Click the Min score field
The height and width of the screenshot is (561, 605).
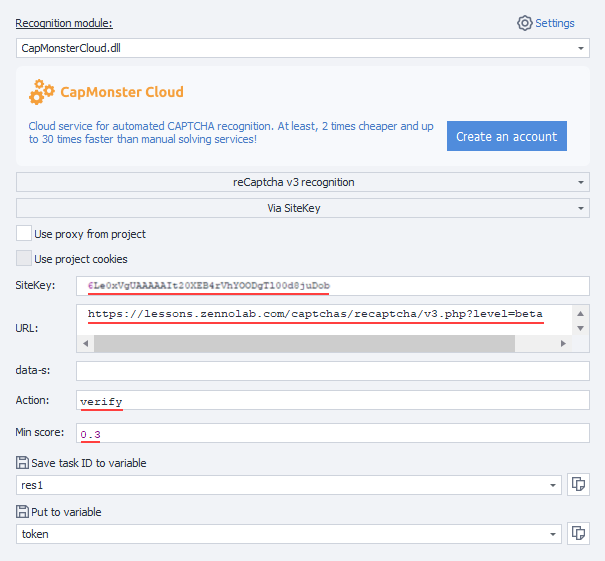332,433
